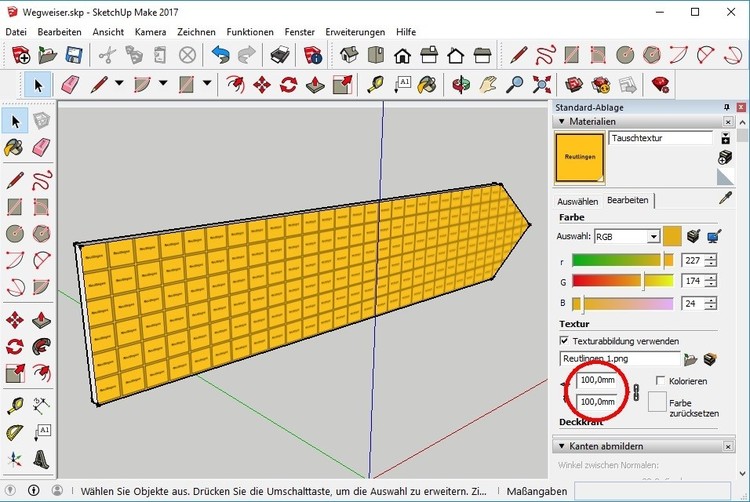Open the RGB color mode dropdown

click(653, 237)
